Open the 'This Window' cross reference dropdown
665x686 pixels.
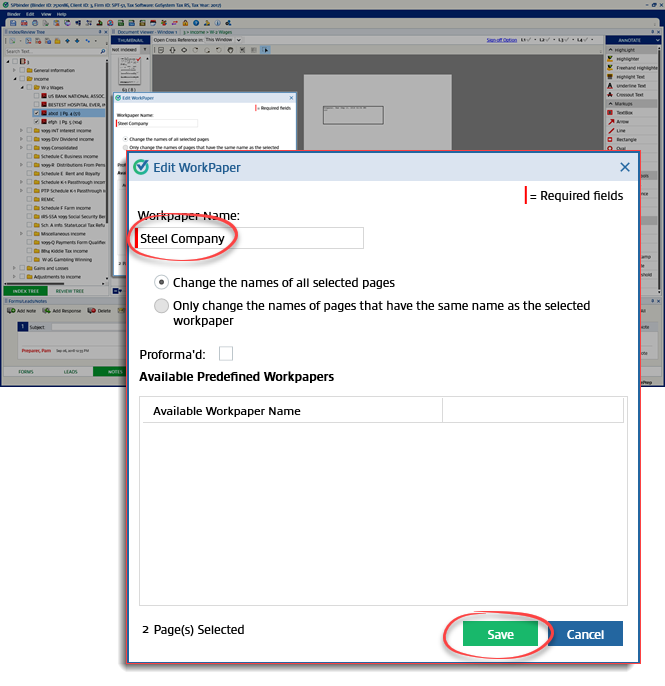coord(238,40)
